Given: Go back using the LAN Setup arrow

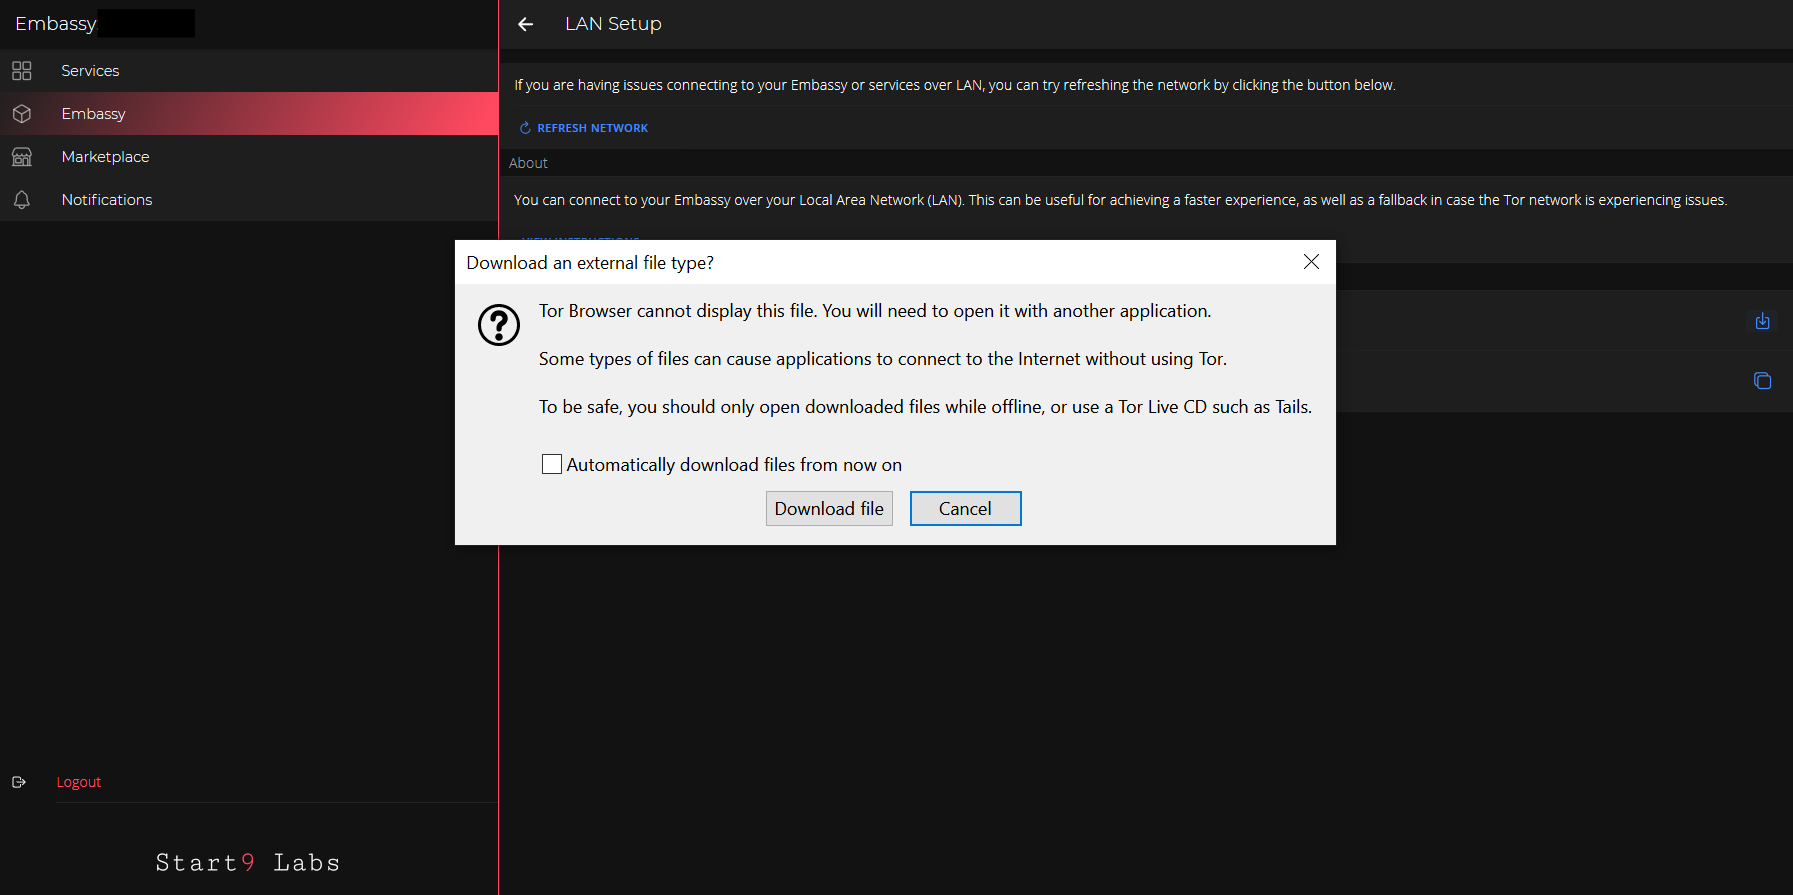Looking at the screenshot, I should [x=526, y=24].
